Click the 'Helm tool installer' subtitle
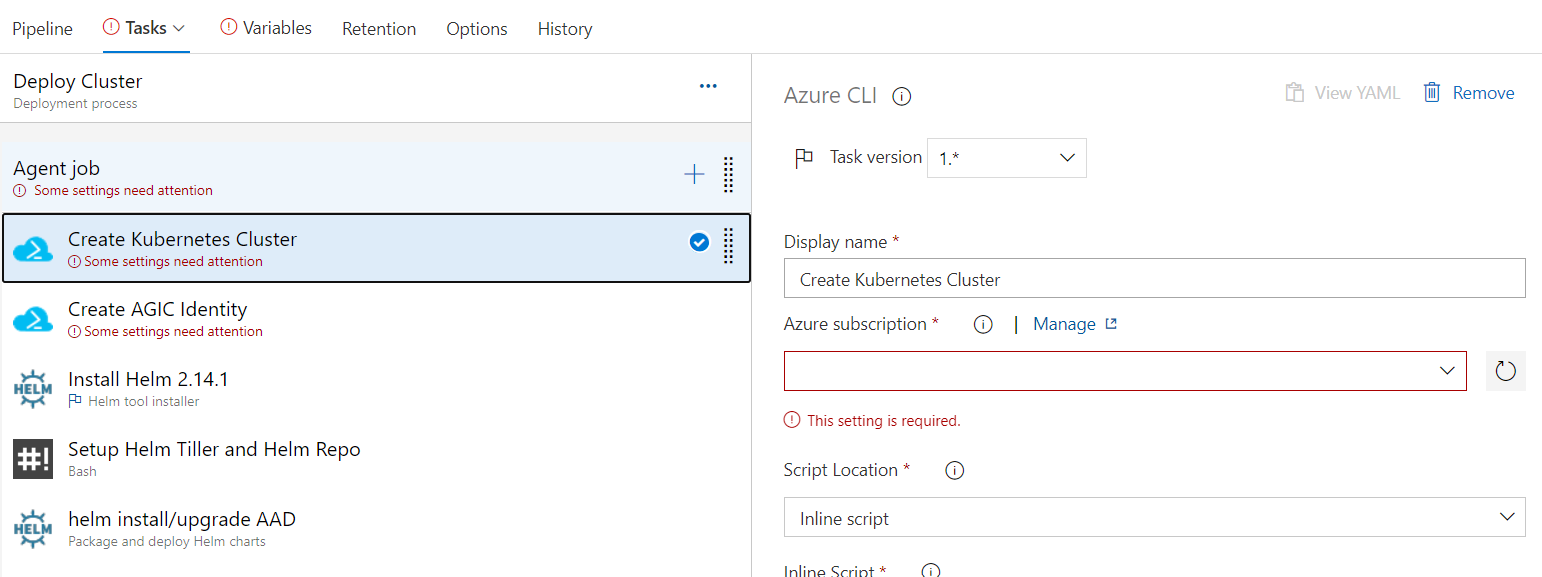 143,401
